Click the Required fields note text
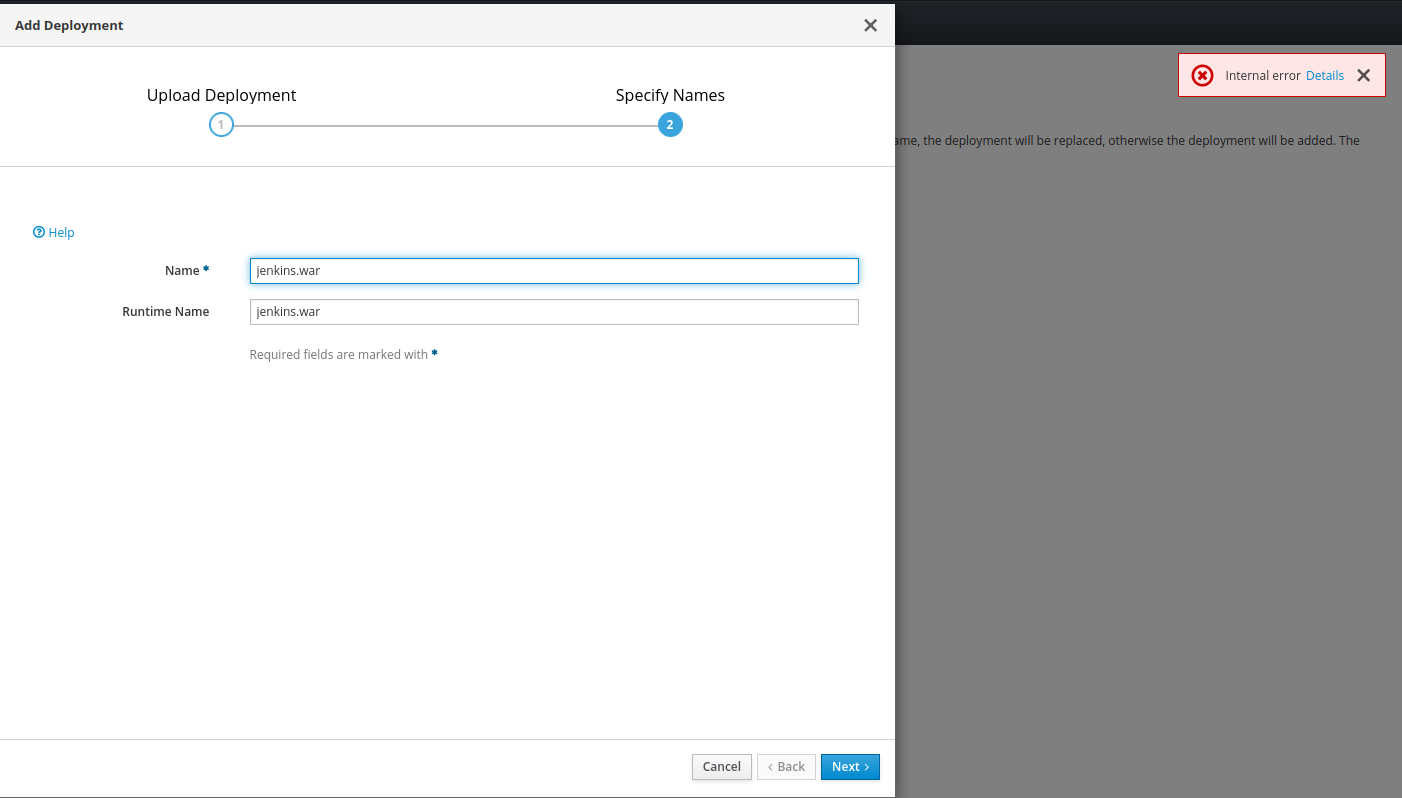Viewport: 1402px width, 798px height. pyautogui.click(x=338, y=354)
